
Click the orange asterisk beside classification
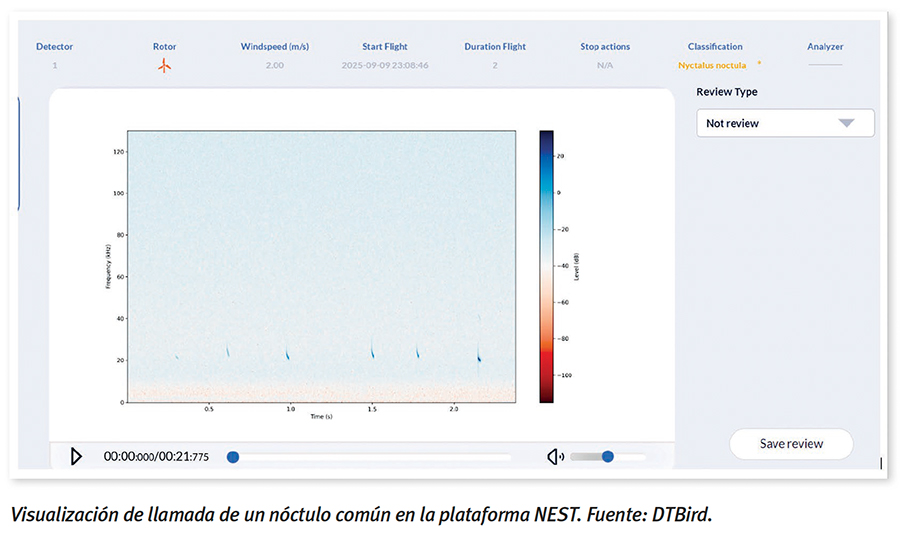pyautogui.click(x=759, y=63)
